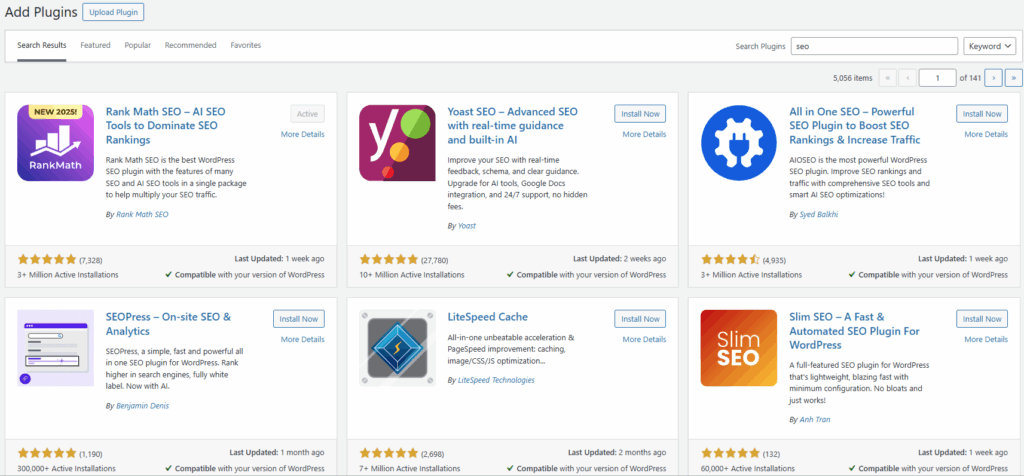The width and height of the screenshot is (1024, 476).
Task: Switch to the Favorites tab
Action: (246, 45)
